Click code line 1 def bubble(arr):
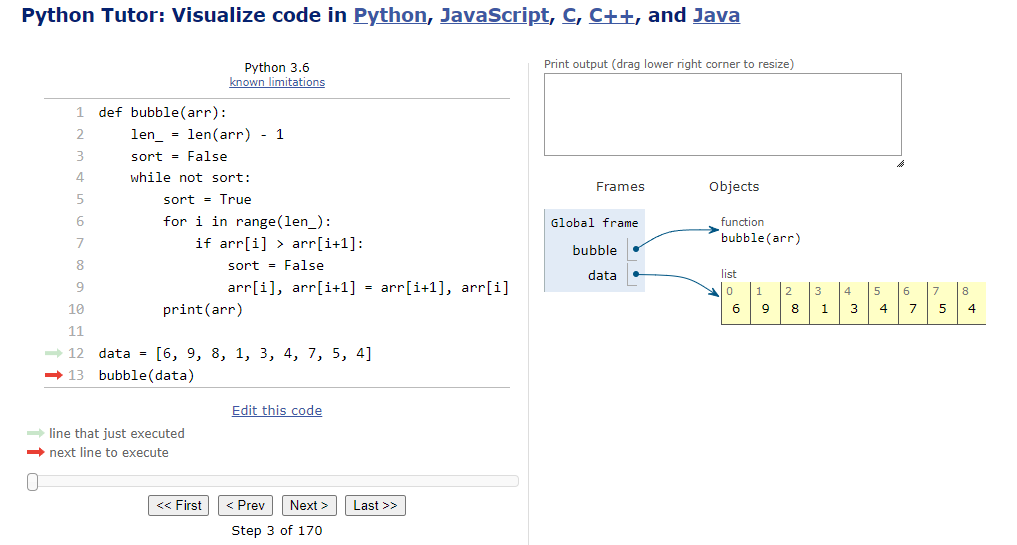 162,113
